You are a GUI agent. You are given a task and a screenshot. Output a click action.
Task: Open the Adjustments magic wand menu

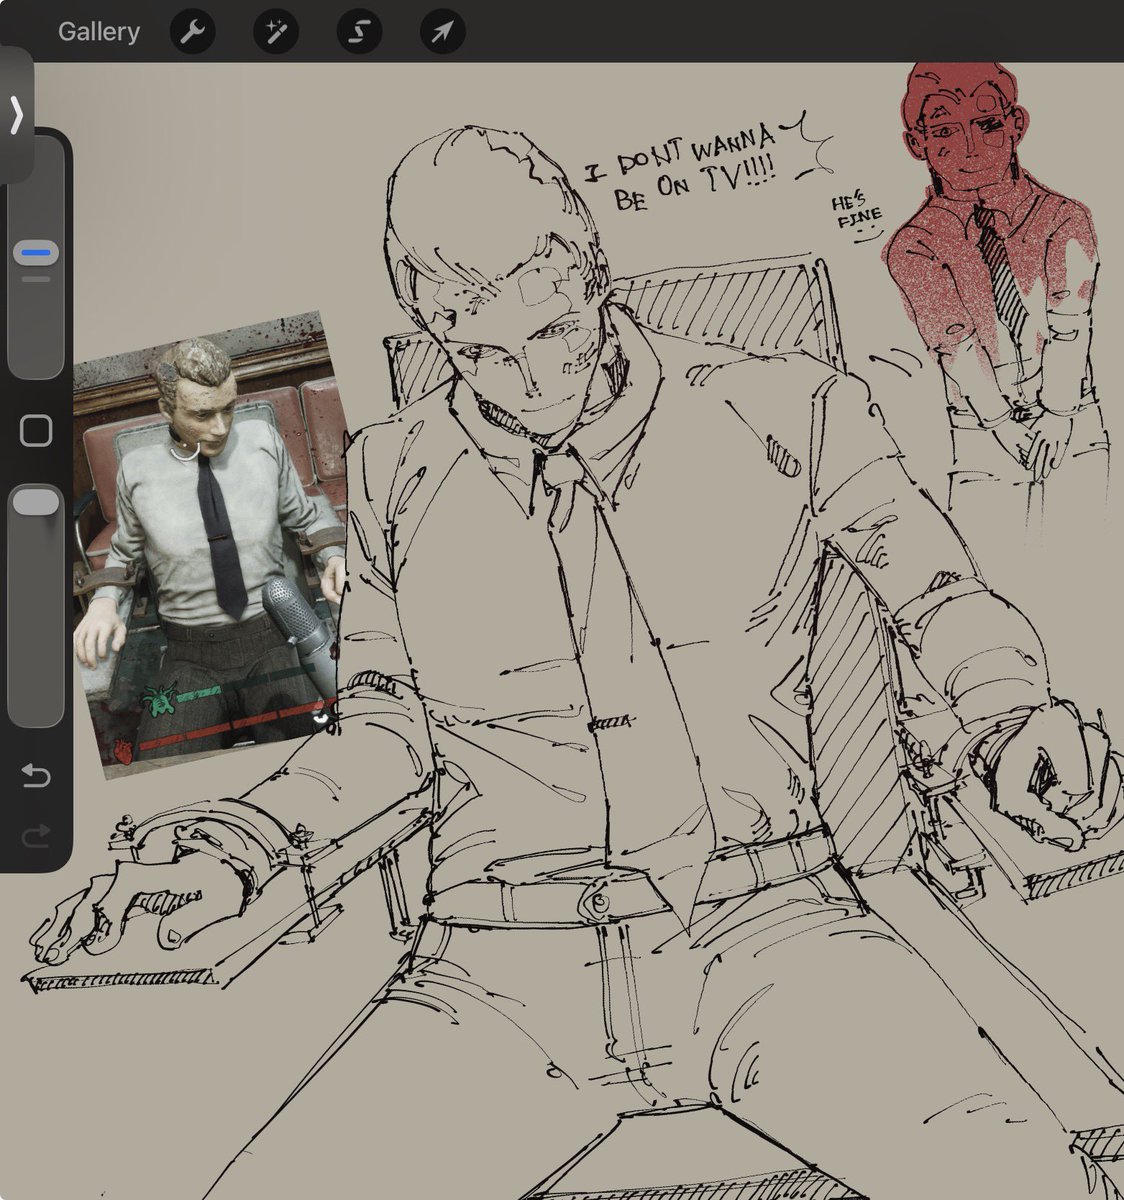275,32
